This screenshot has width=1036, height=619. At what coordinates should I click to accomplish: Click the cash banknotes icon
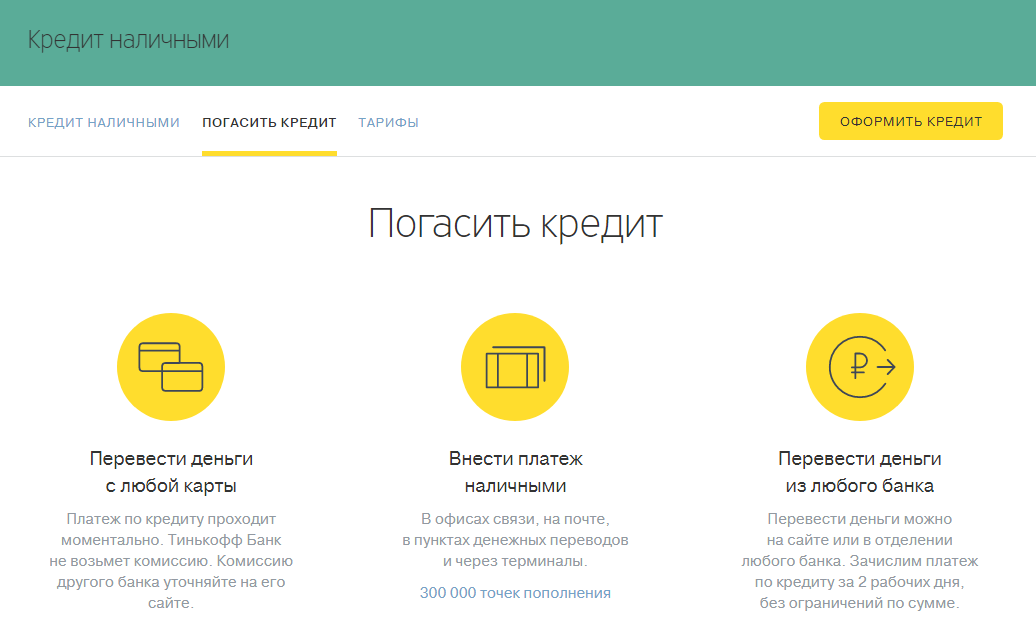[515, 367]
